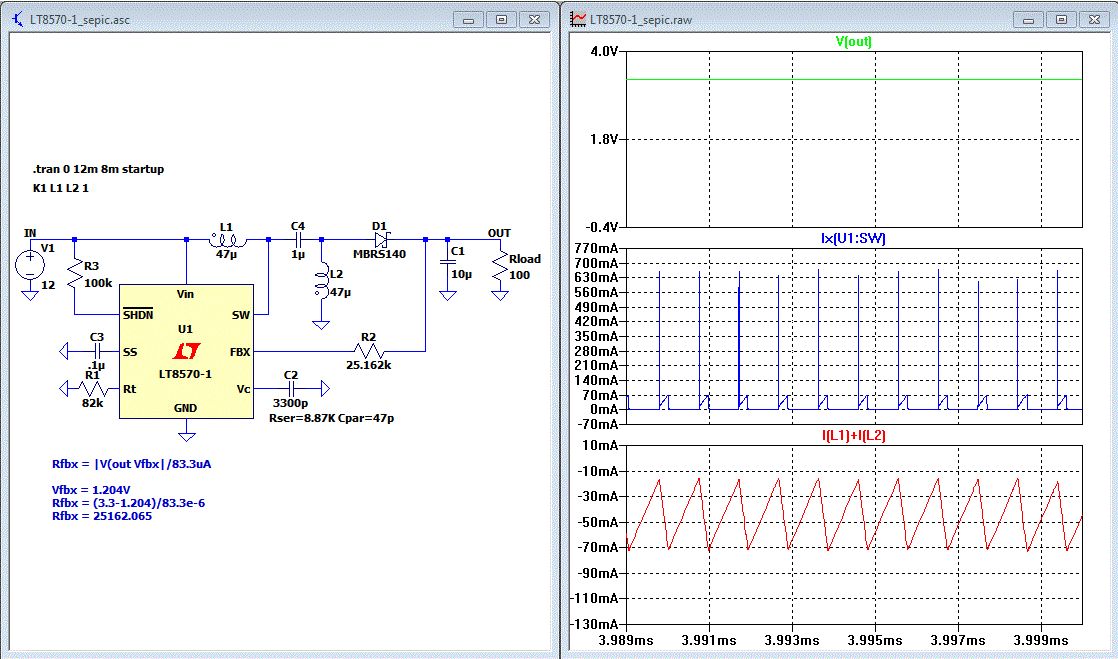Select the R2 feedback resistor symbol
1118x659 pixels.
coord(368,351)
